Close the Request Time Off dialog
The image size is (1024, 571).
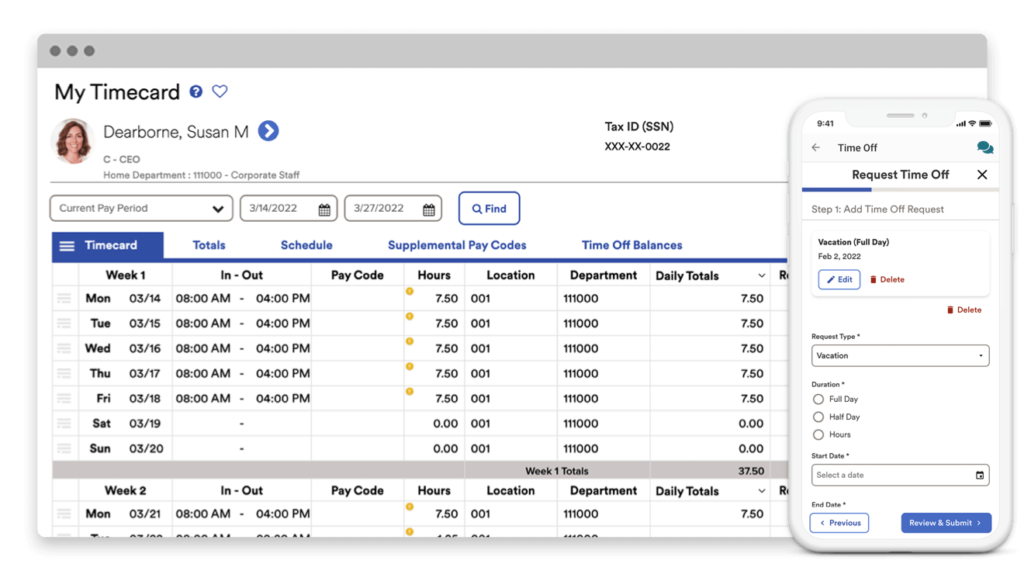pos(982,174)
